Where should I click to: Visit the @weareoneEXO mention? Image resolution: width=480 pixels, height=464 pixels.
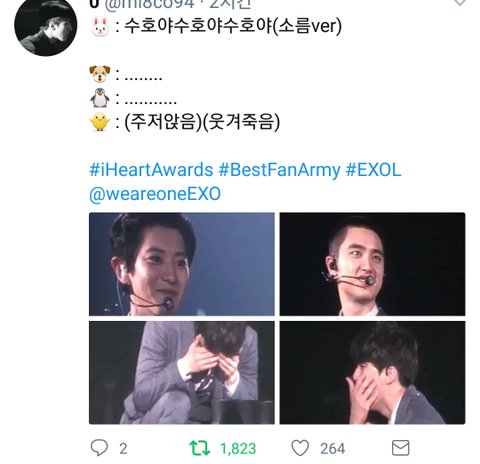[155, 194]
